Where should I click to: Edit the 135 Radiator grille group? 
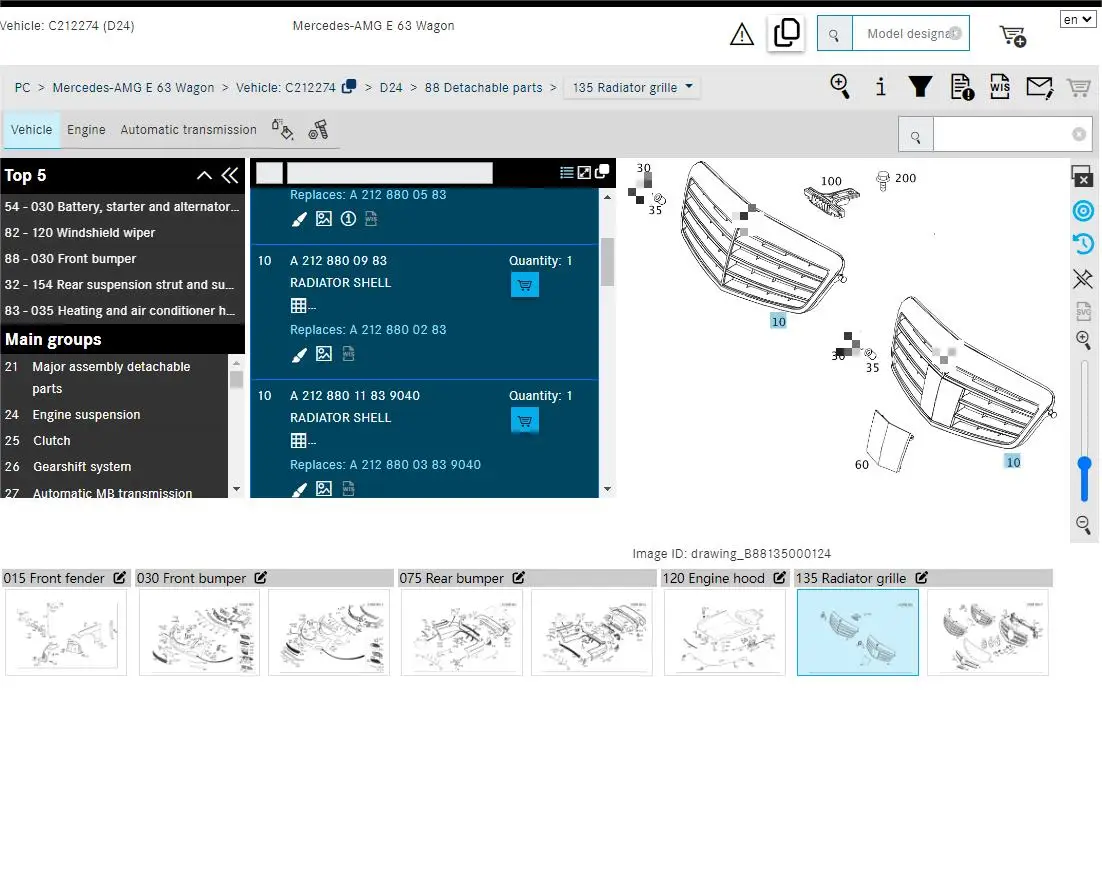[x=921, y=577]
